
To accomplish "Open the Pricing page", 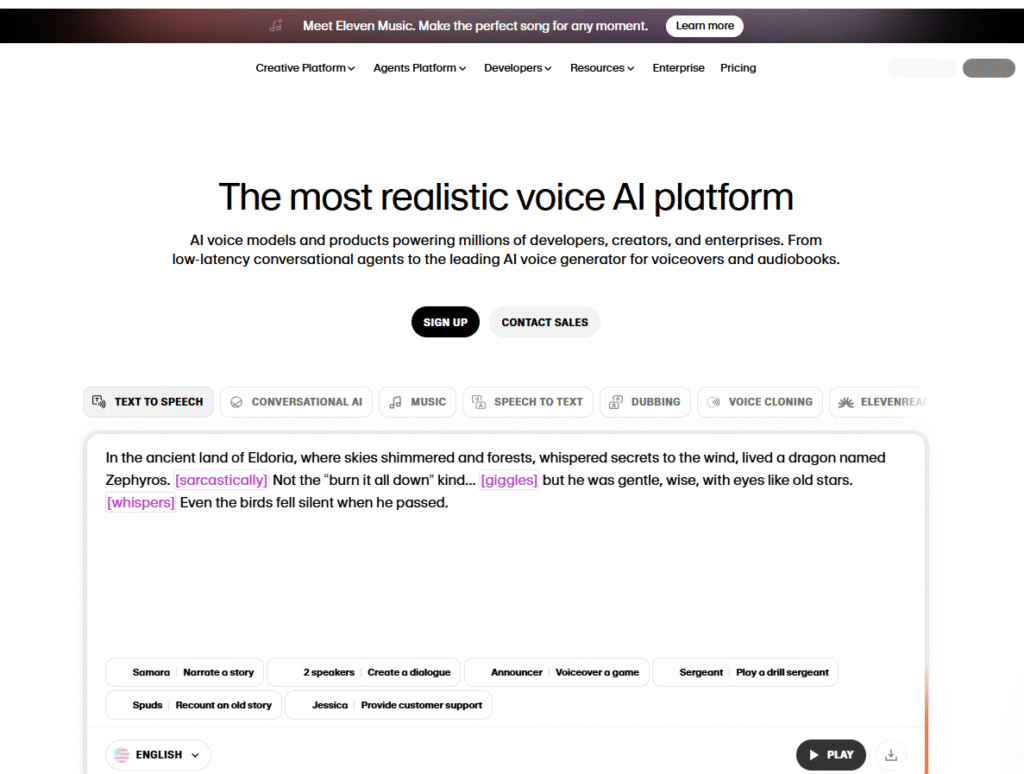I will coord(738,68).
